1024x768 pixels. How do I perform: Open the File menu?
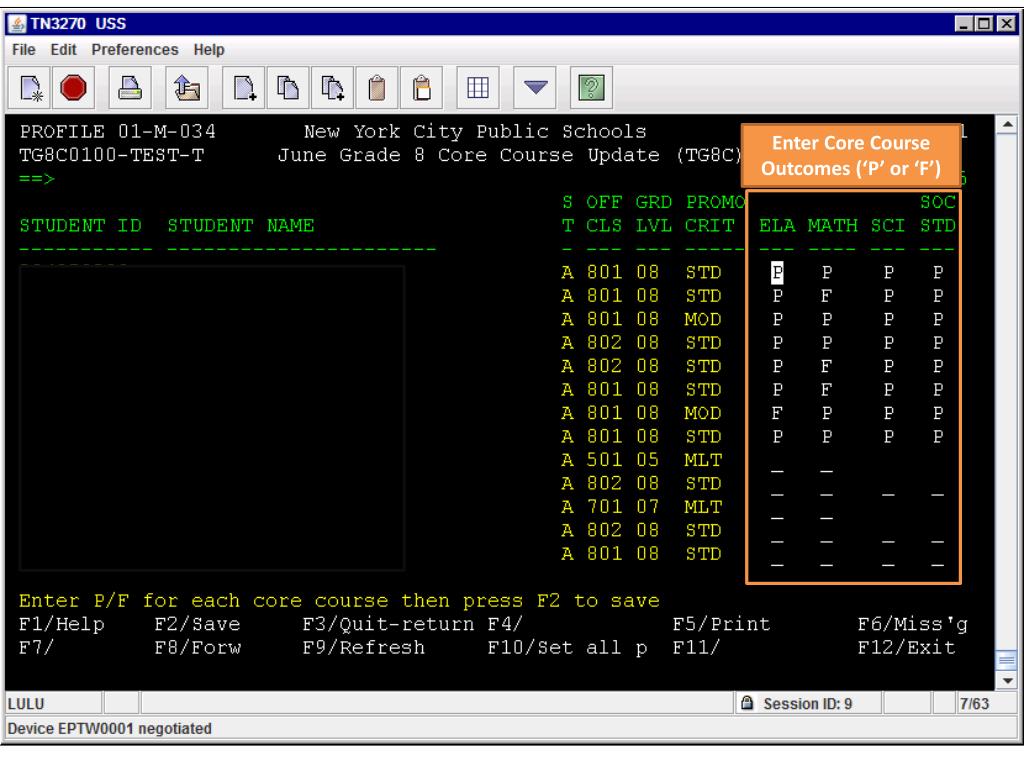click(x=24, y=50)
